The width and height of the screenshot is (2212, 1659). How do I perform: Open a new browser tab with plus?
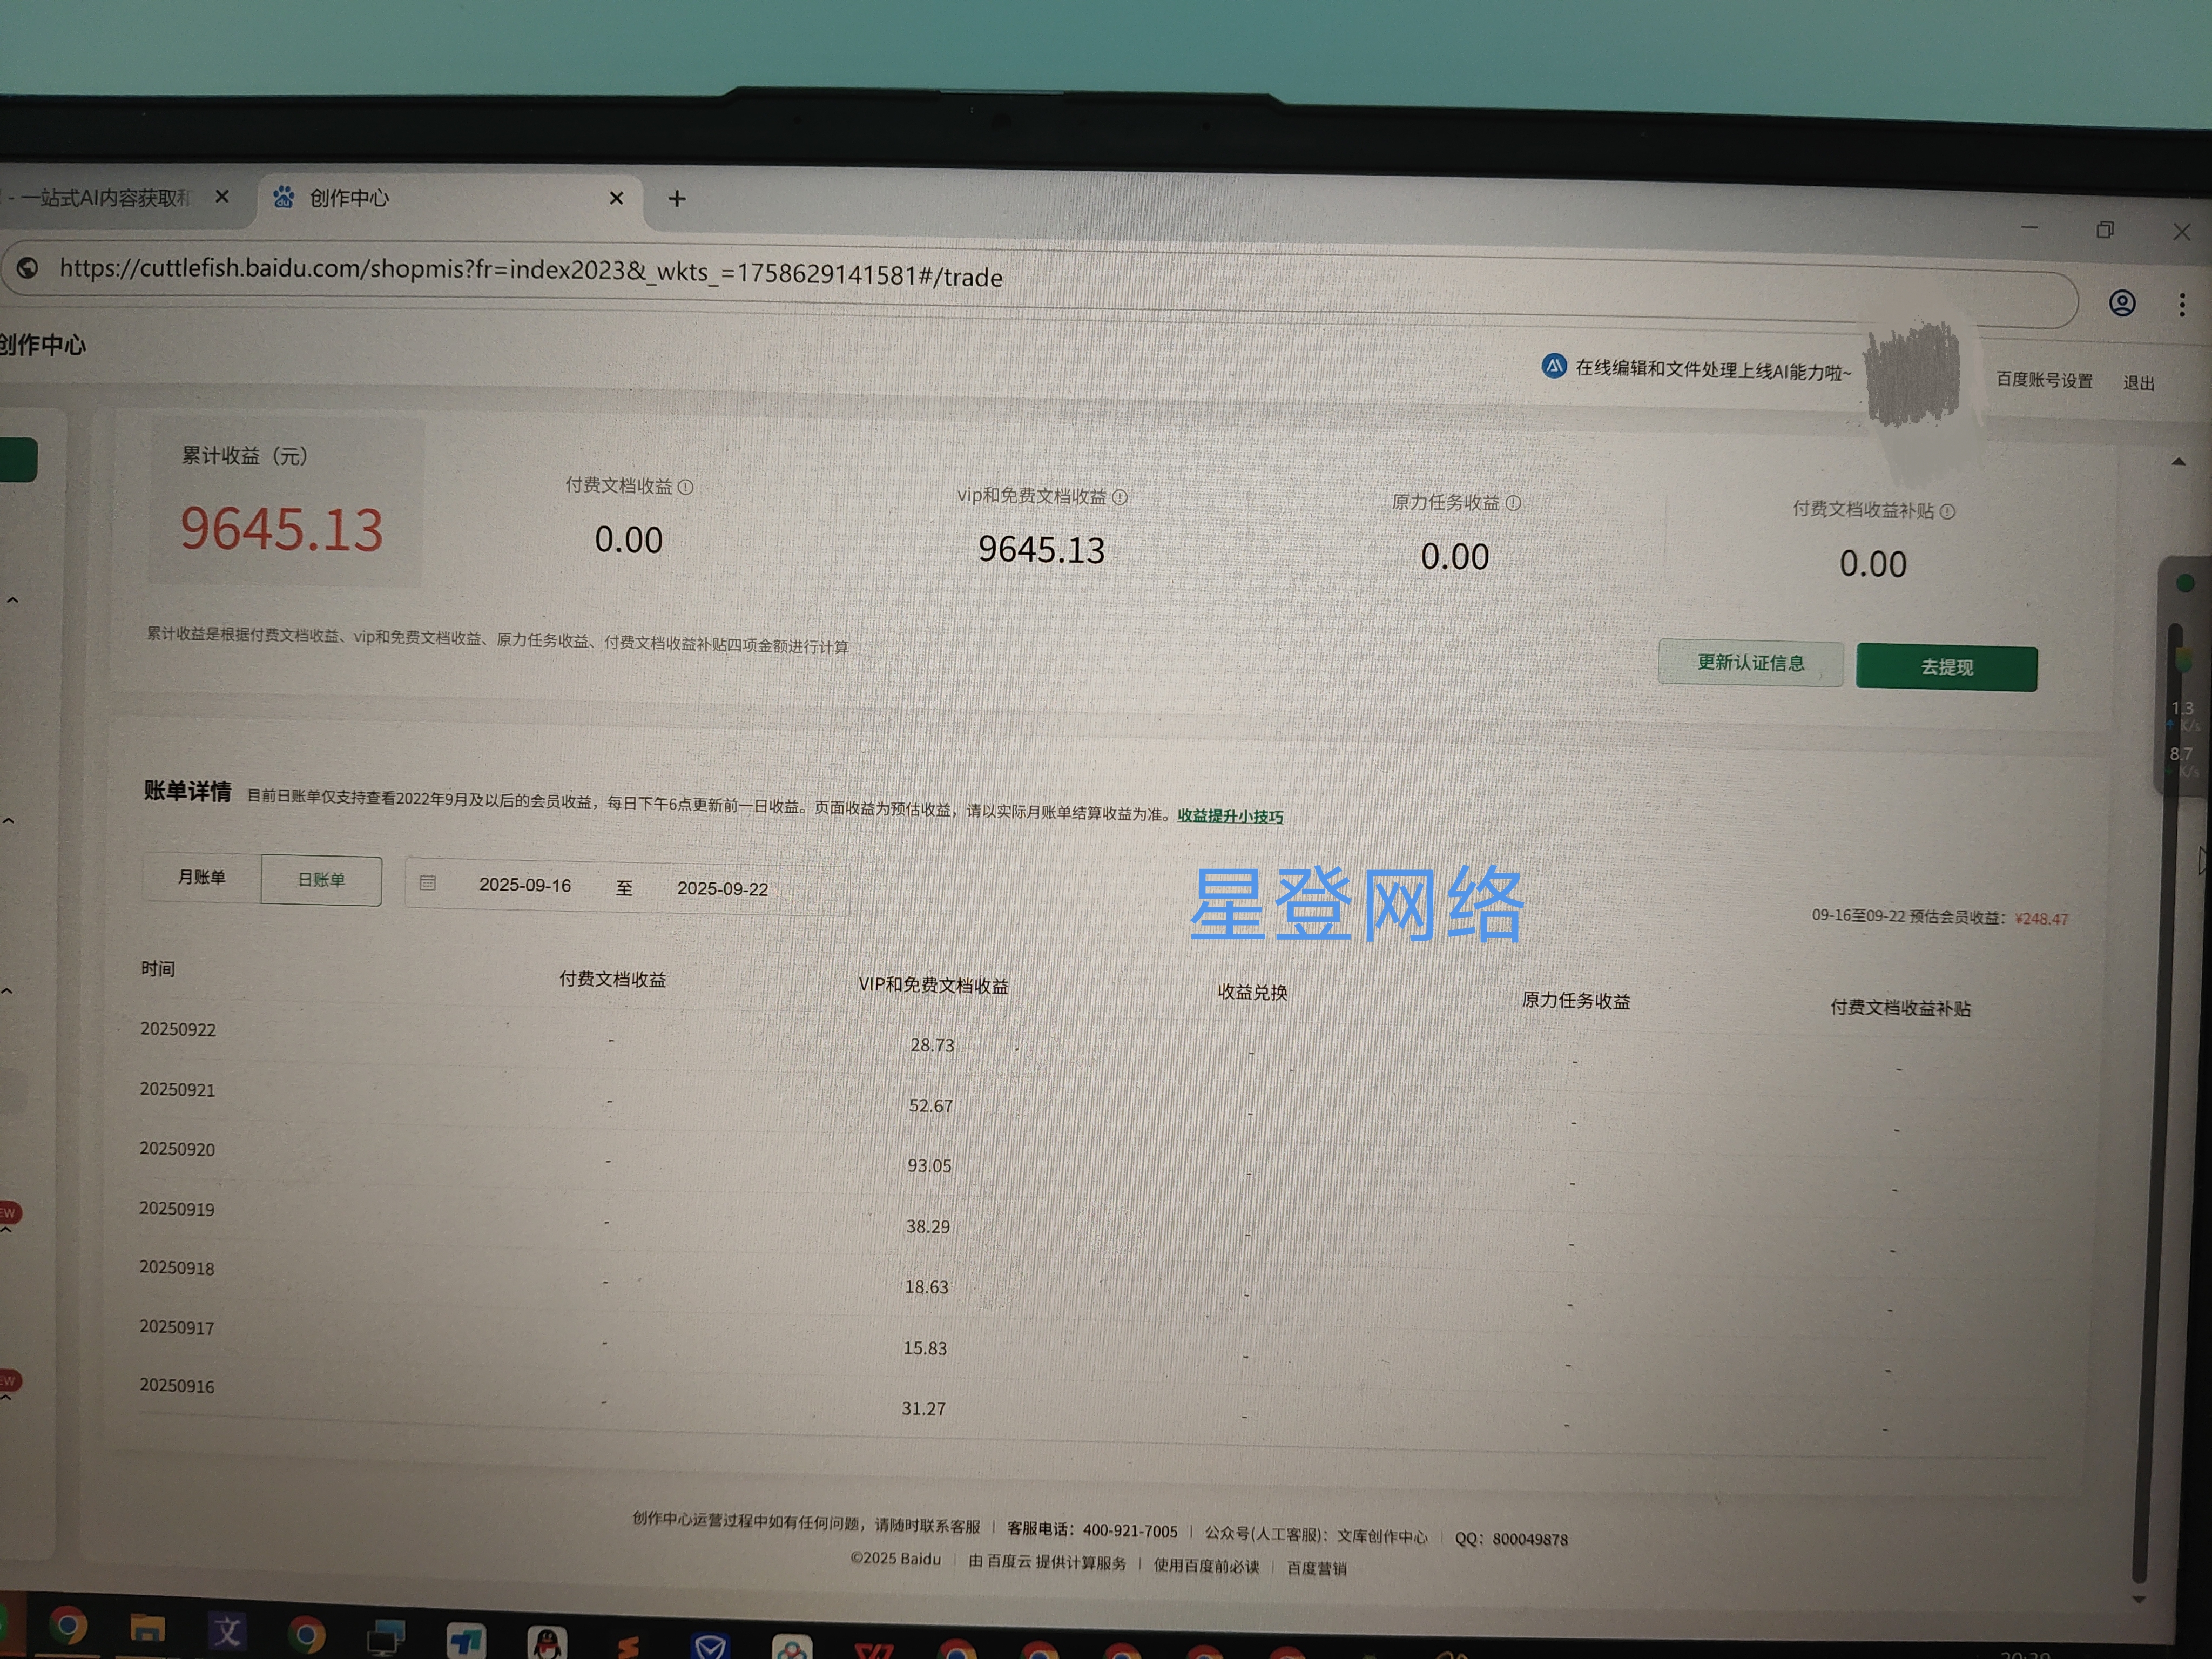pos(677,199)
